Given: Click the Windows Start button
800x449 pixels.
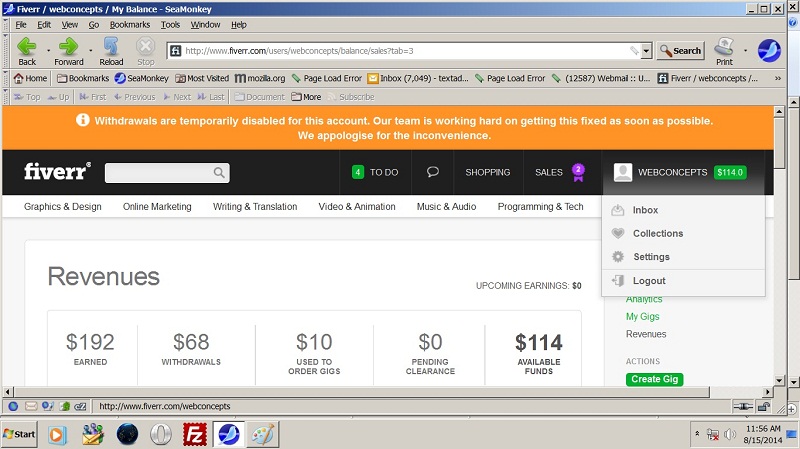Looking at the screenshot, I should click(19, 434).
